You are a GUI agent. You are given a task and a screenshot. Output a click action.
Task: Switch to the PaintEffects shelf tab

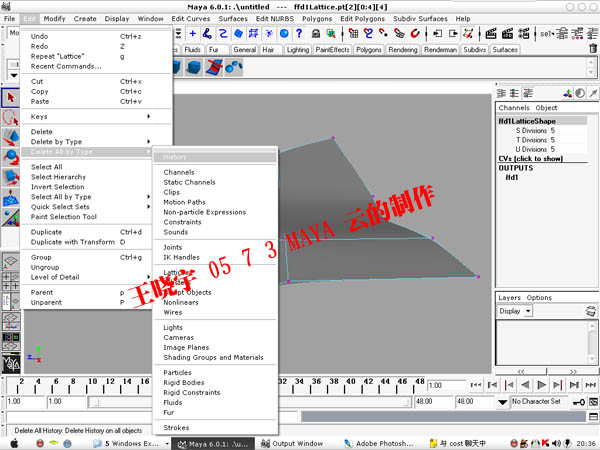[333, 50]
